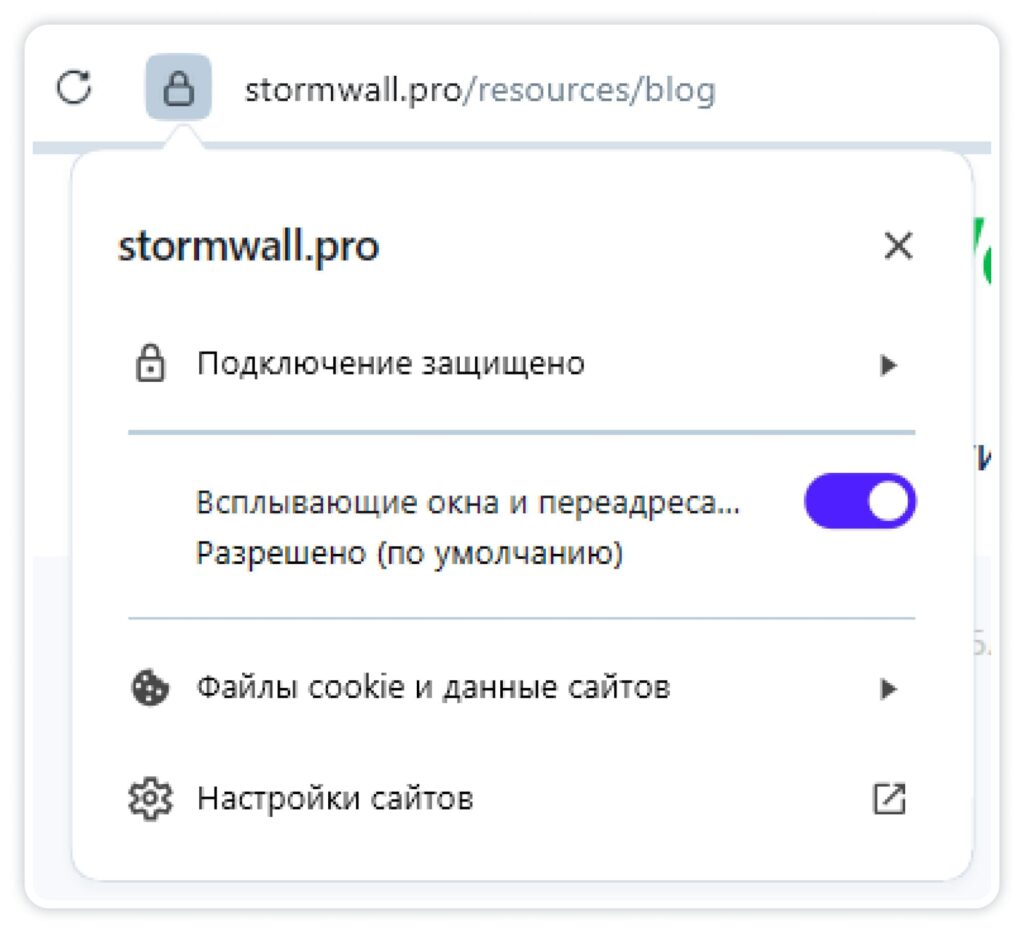This screenshot has height=933, width=1024.
Task: Expand the arrow beside 'Файлы cookie и данные сайтов'
Action: click(x=888, y=688)
